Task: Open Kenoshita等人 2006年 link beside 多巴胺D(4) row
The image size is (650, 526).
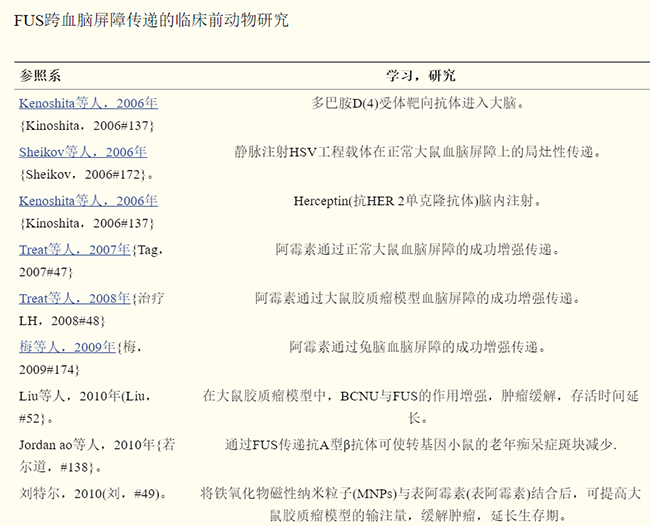Action: pyautogui.click(x=88, y=103)
